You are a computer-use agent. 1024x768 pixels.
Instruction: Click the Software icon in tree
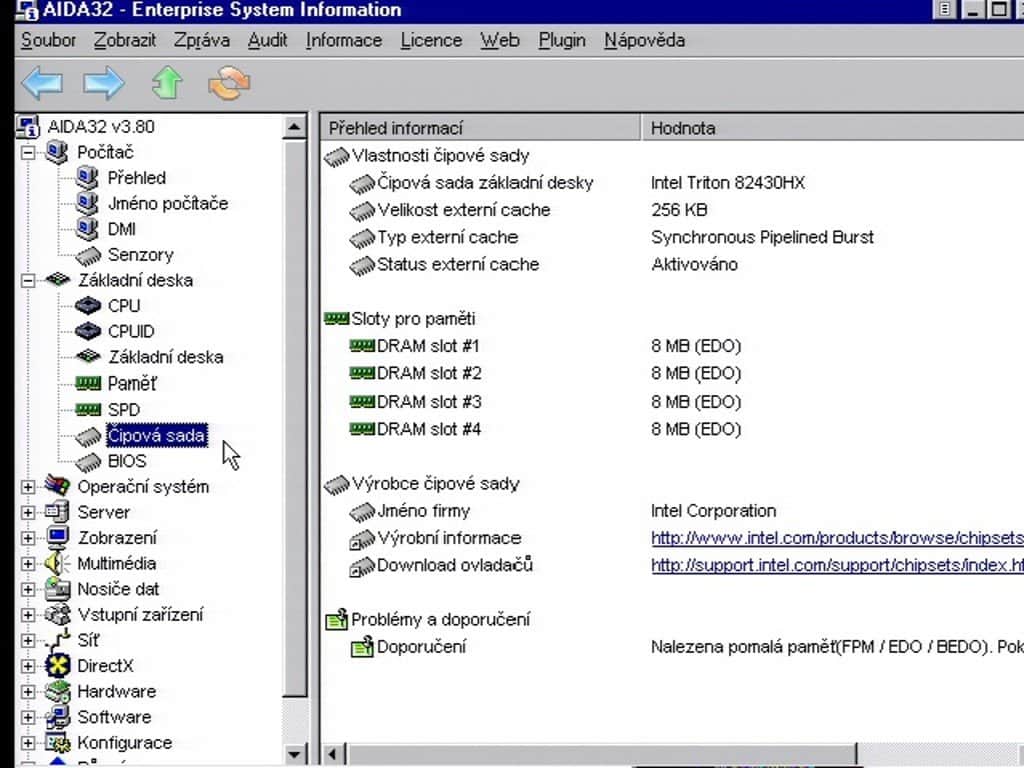click(57, 717)
